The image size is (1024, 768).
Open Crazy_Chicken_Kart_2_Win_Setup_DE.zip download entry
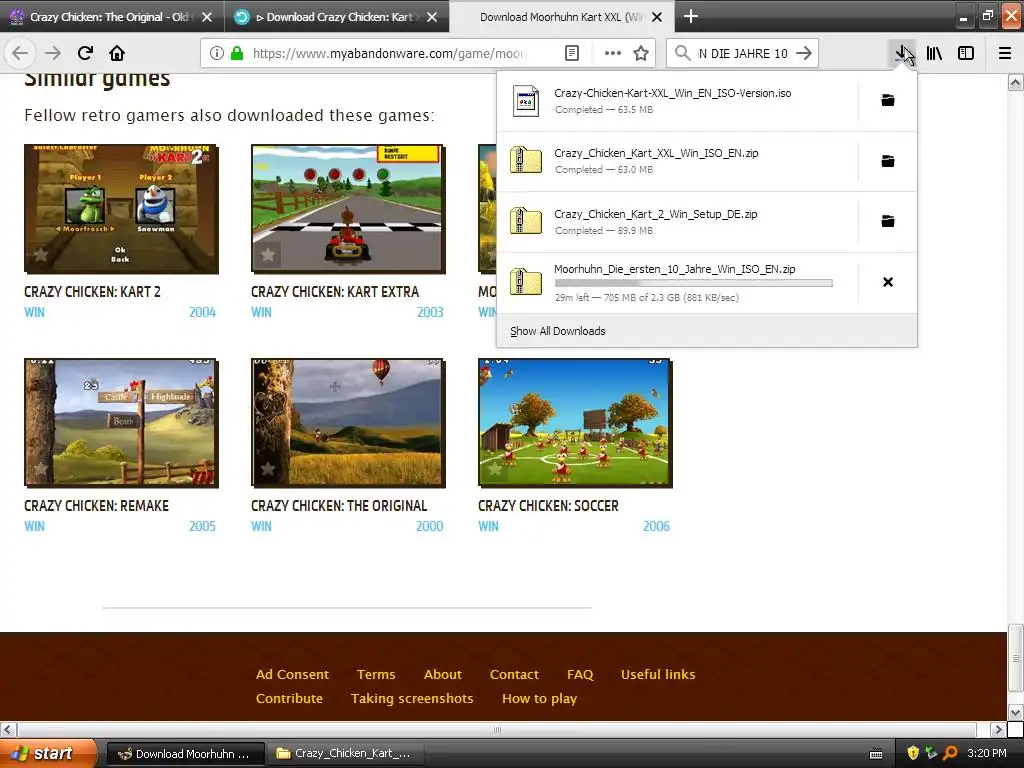pyautogui.click(x=677, y=221)
